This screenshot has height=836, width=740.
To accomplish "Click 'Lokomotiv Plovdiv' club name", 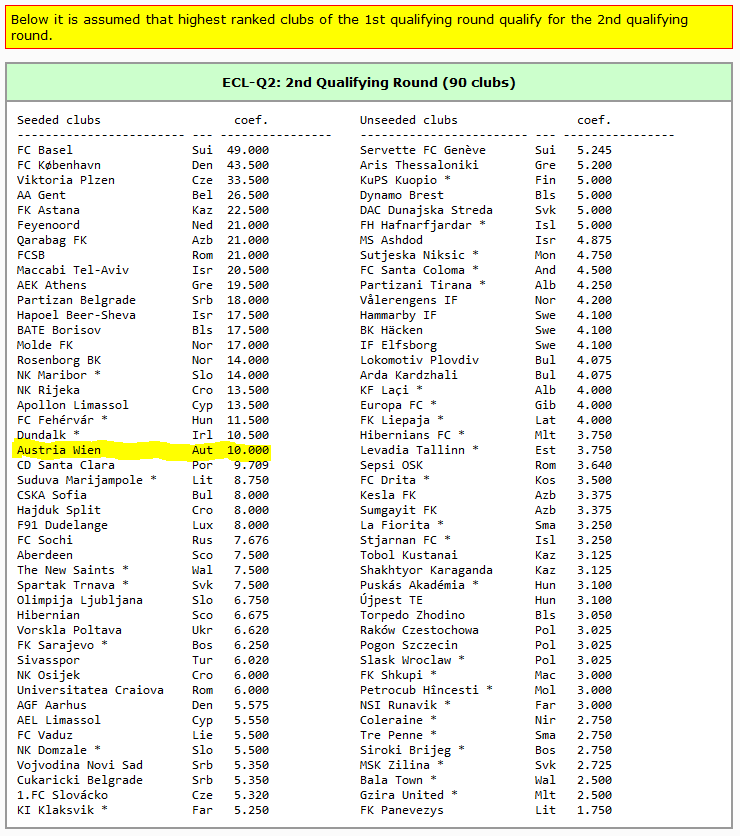I will tap(419, 360).
